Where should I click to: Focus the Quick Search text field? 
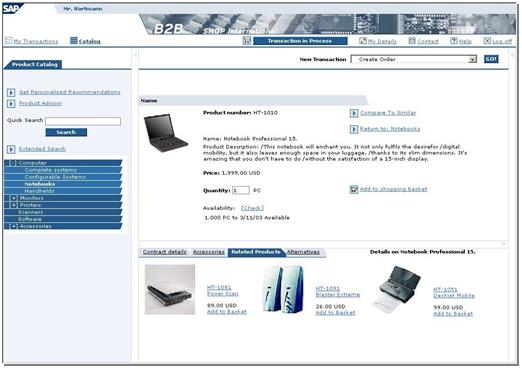point(83,121)
